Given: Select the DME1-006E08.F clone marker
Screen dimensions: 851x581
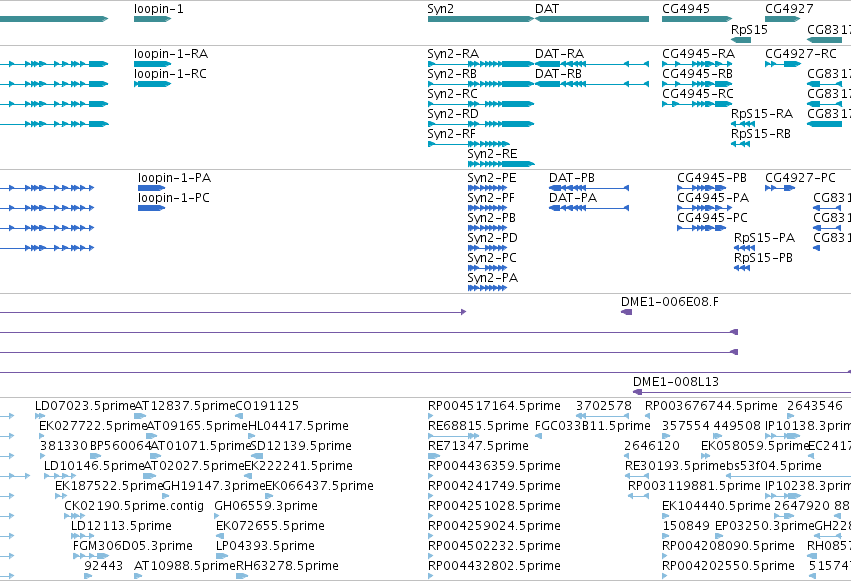Looking at the screenshot, I should pos(626,312).
